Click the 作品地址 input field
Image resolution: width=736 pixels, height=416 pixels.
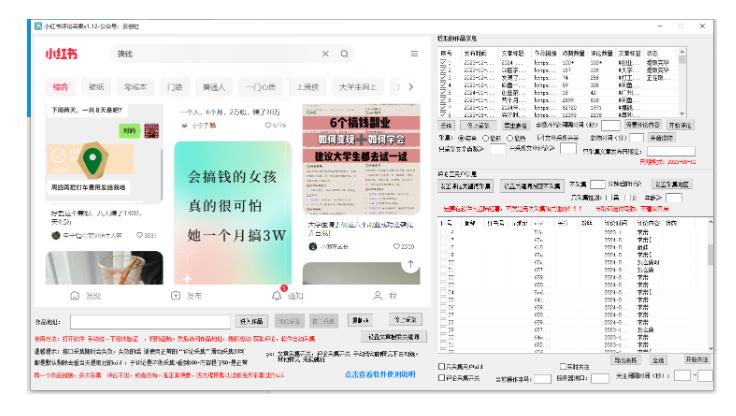pos(151,323)
